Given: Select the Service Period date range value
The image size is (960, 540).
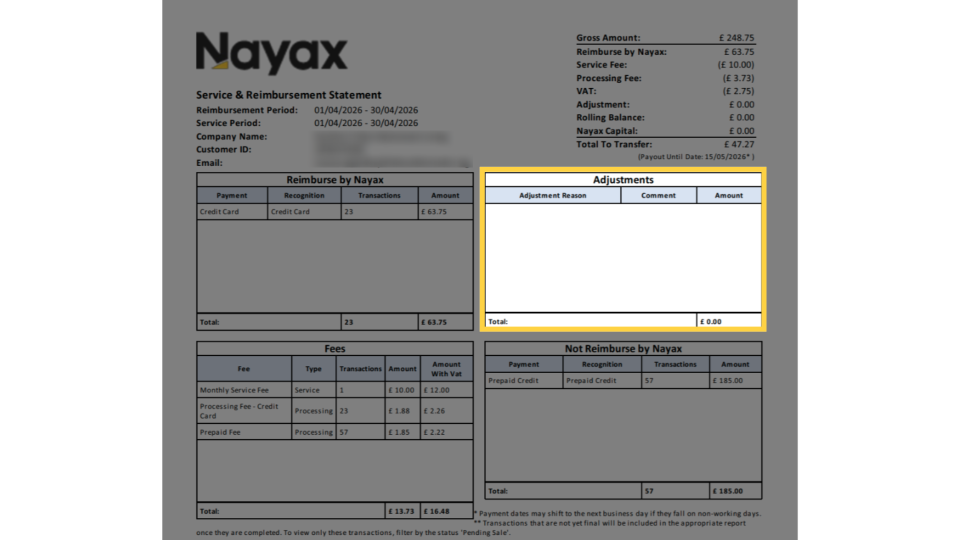Looking at the screenshot, I should (366, 123).
